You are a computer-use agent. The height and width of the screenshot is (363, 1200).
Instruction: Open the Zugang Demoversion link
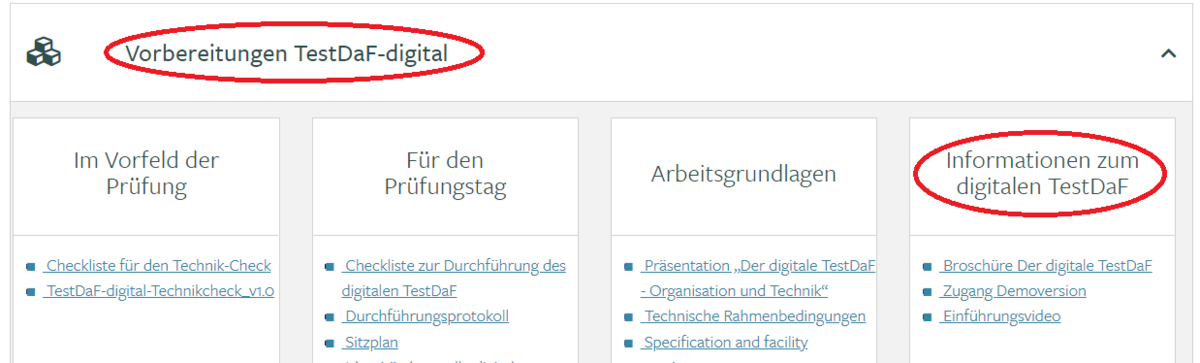[1013, 292]
